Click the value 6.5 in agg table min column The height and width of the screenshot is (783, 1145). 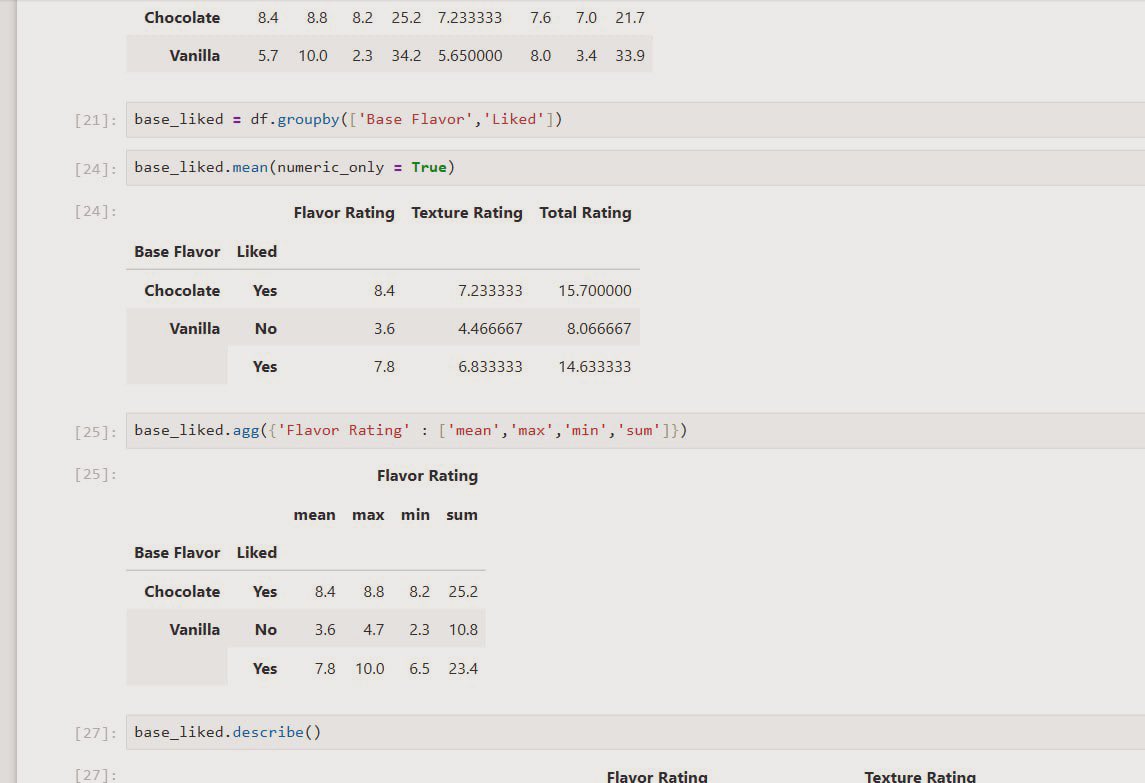pos(419,668)
